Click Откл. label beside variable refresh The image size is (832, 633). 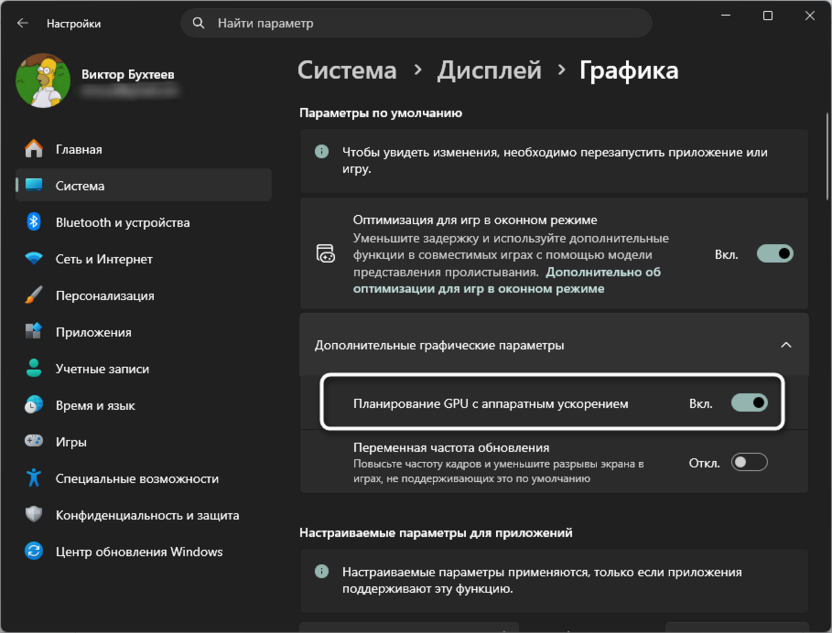click(x=704, y=463)
